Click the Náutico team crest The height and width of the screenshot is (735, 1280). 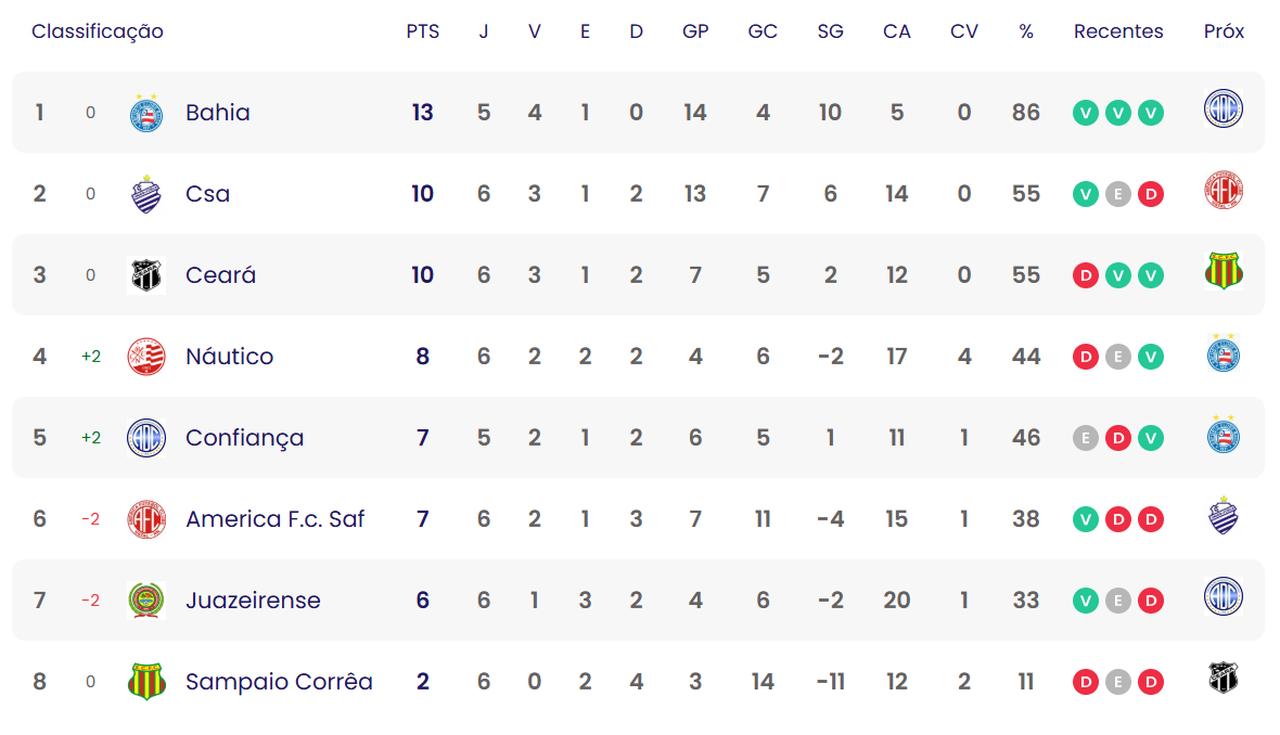pos(147,357)
